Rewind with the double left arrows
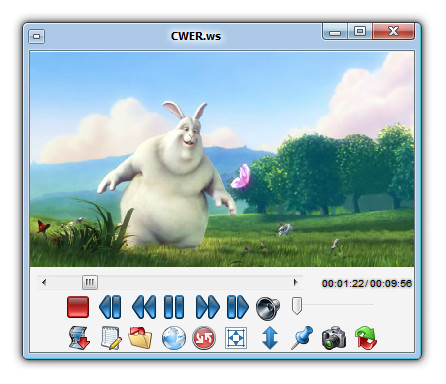This screenshot has height=384, width=446. click(x=144, y=307)
